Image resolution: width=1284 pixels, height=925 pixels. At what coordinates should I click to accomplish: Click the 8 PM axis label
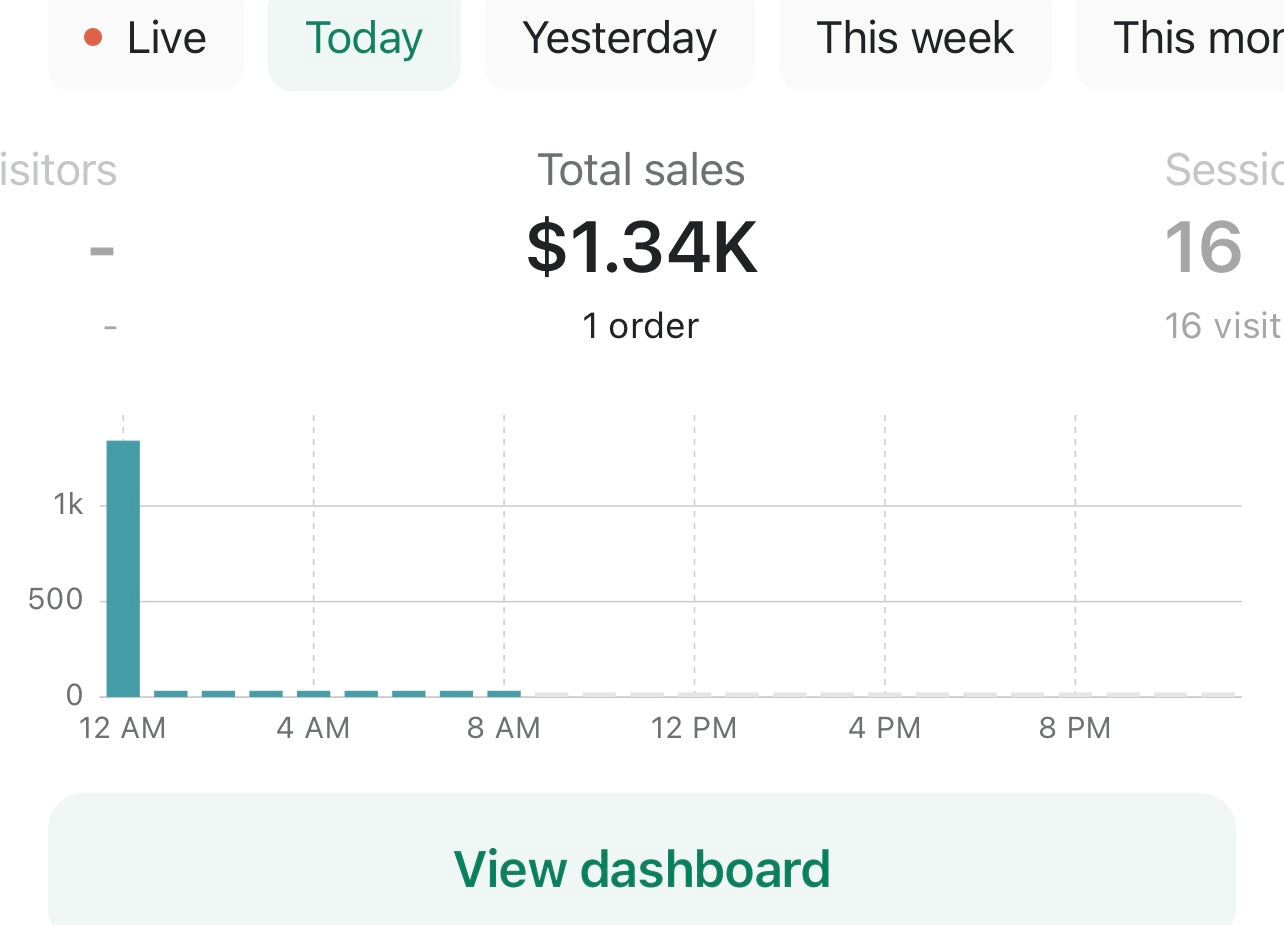[x=1075, y=728]
